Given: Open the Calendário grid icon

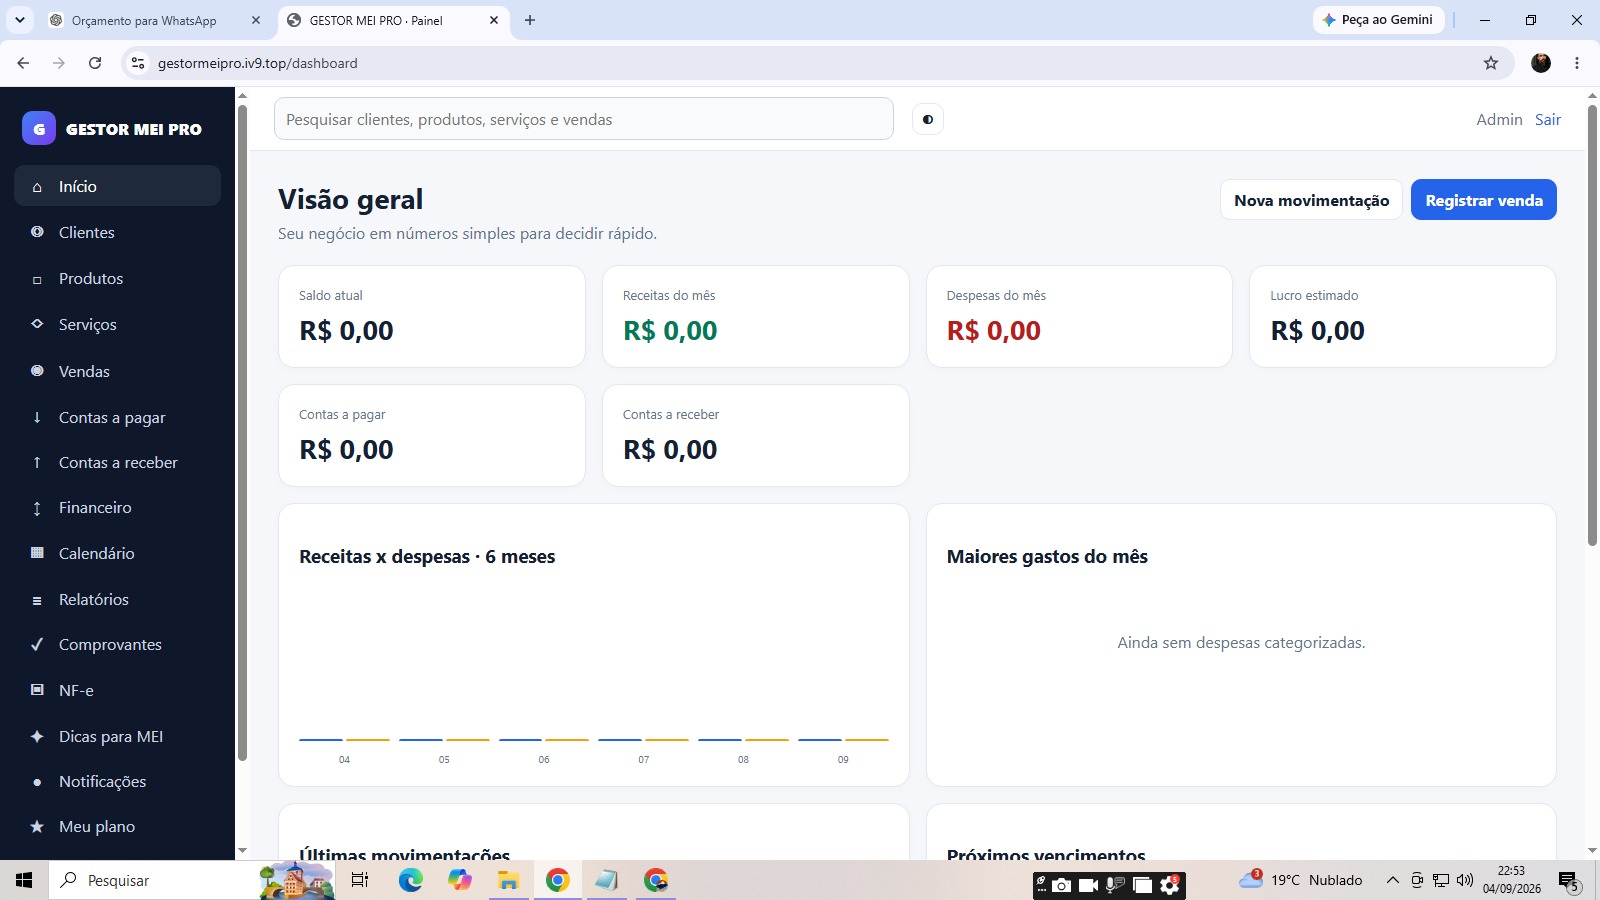Looking at the screenshot, I should (x=37, y=553).
